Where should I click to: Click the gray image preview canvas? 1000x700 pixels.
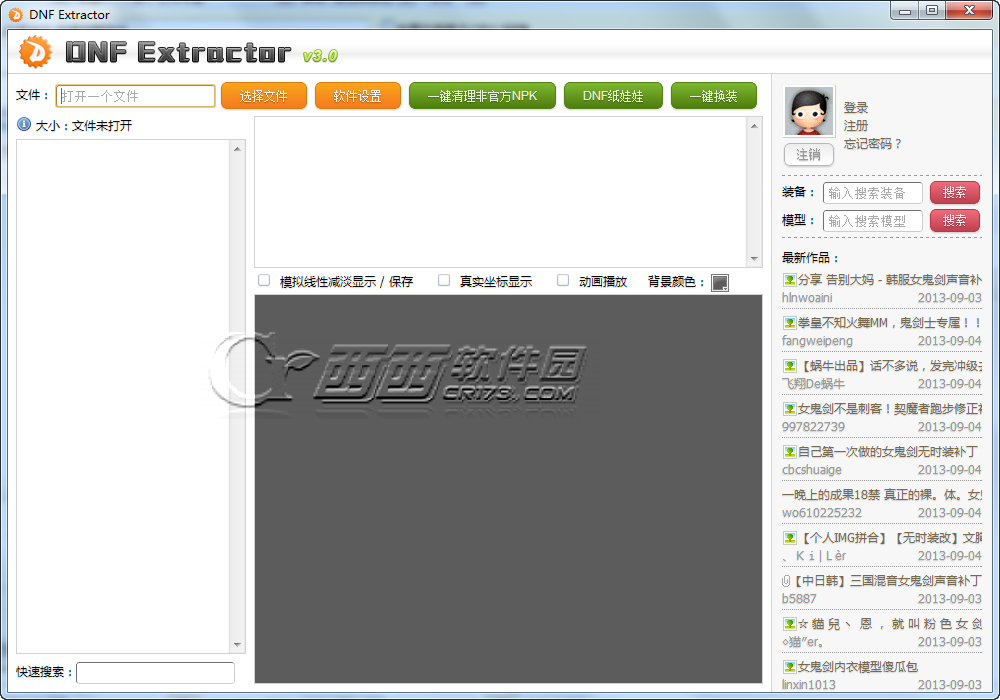click(x=508, y=489)
